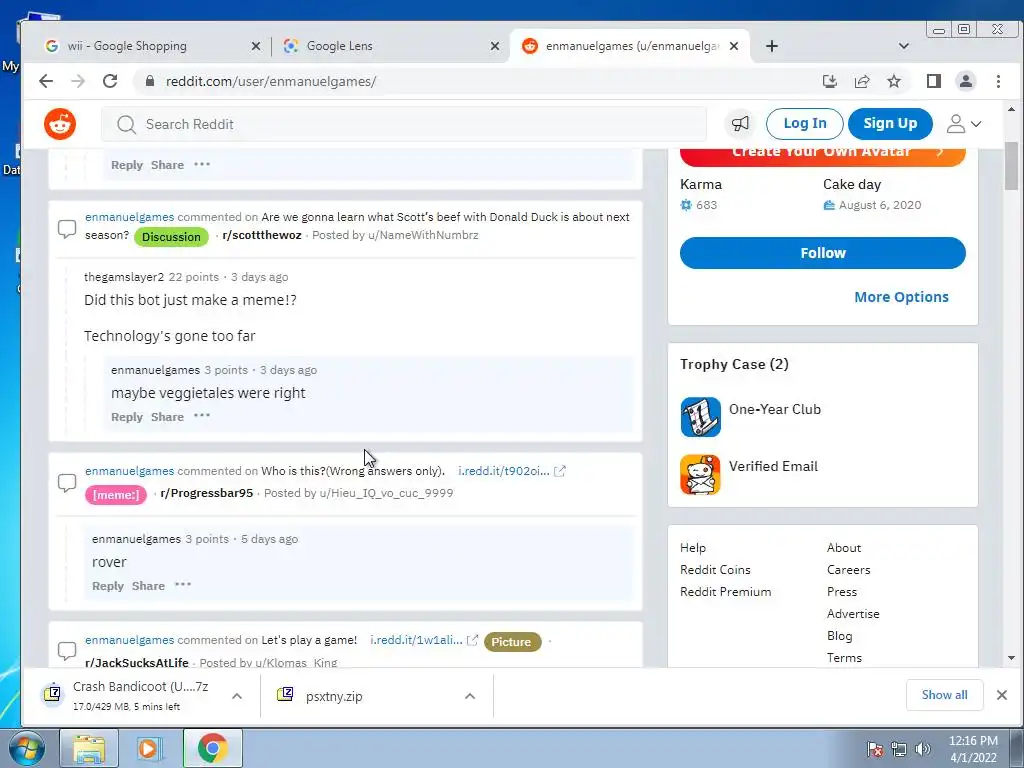Screen dimensions: 1024x768
Task: Click the taskbar clock
Action: click(x=973, y=749)
